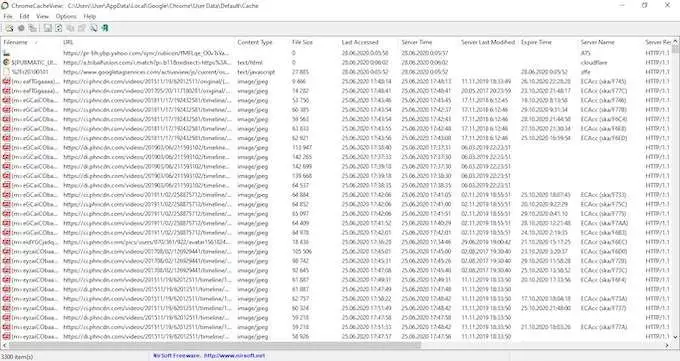
Task: Click the text/javascript content type cell
Action: tap(256, 72)
